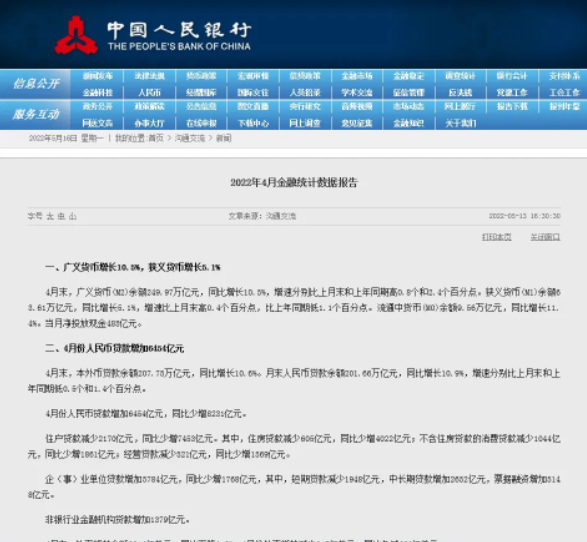The width and height of the screenshot is (587, 542).
Task: Open the 国际交往 navigation item
Action: tap(253, 92)
